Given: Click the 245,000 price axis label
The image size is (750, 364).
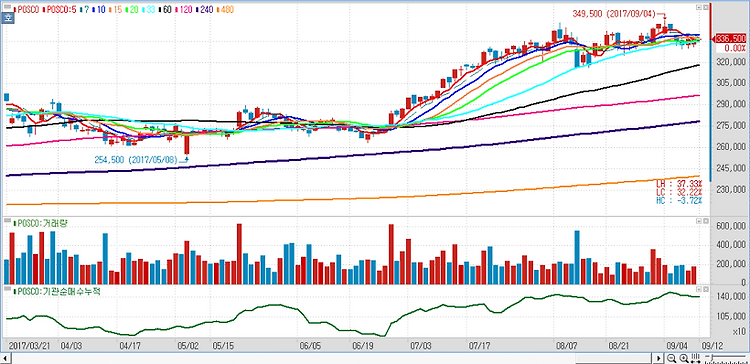Looking at the screenshot, I should click(x=730, y=168).
